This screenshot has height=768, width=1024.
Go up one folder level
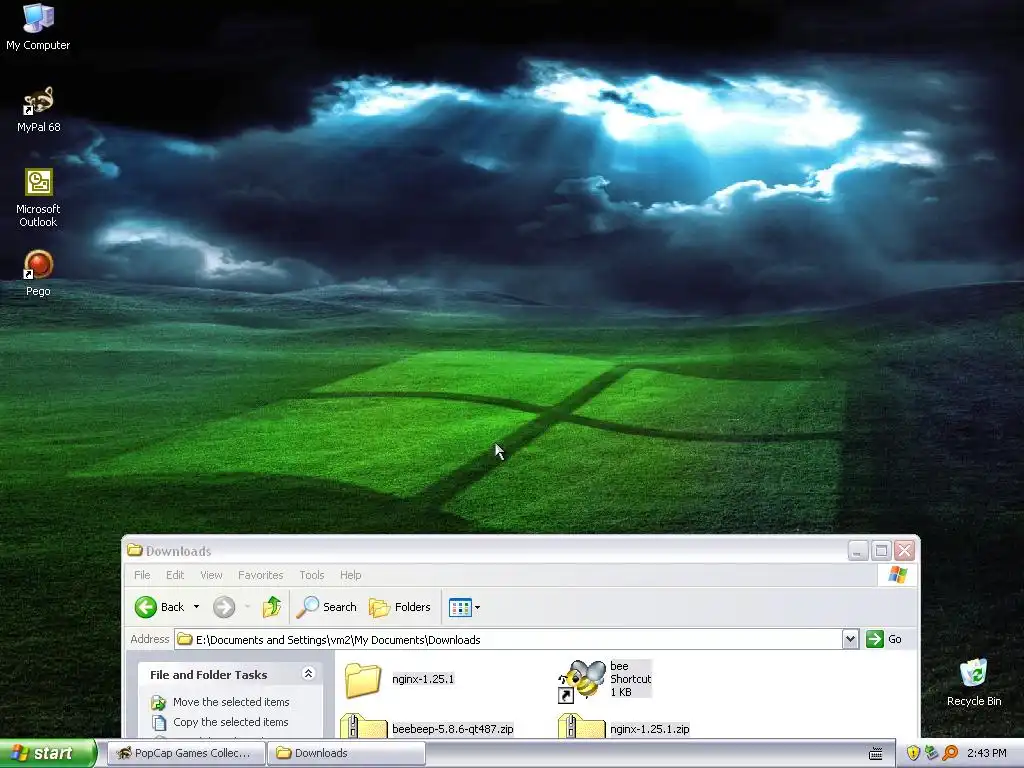tap(272, 607)
